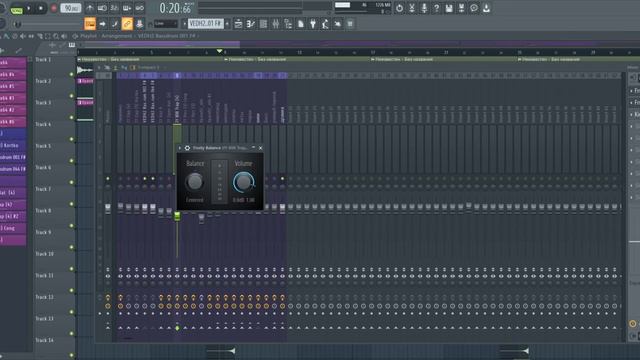
Task: Click the Master mixer track fader
Action: click(108, 208)
